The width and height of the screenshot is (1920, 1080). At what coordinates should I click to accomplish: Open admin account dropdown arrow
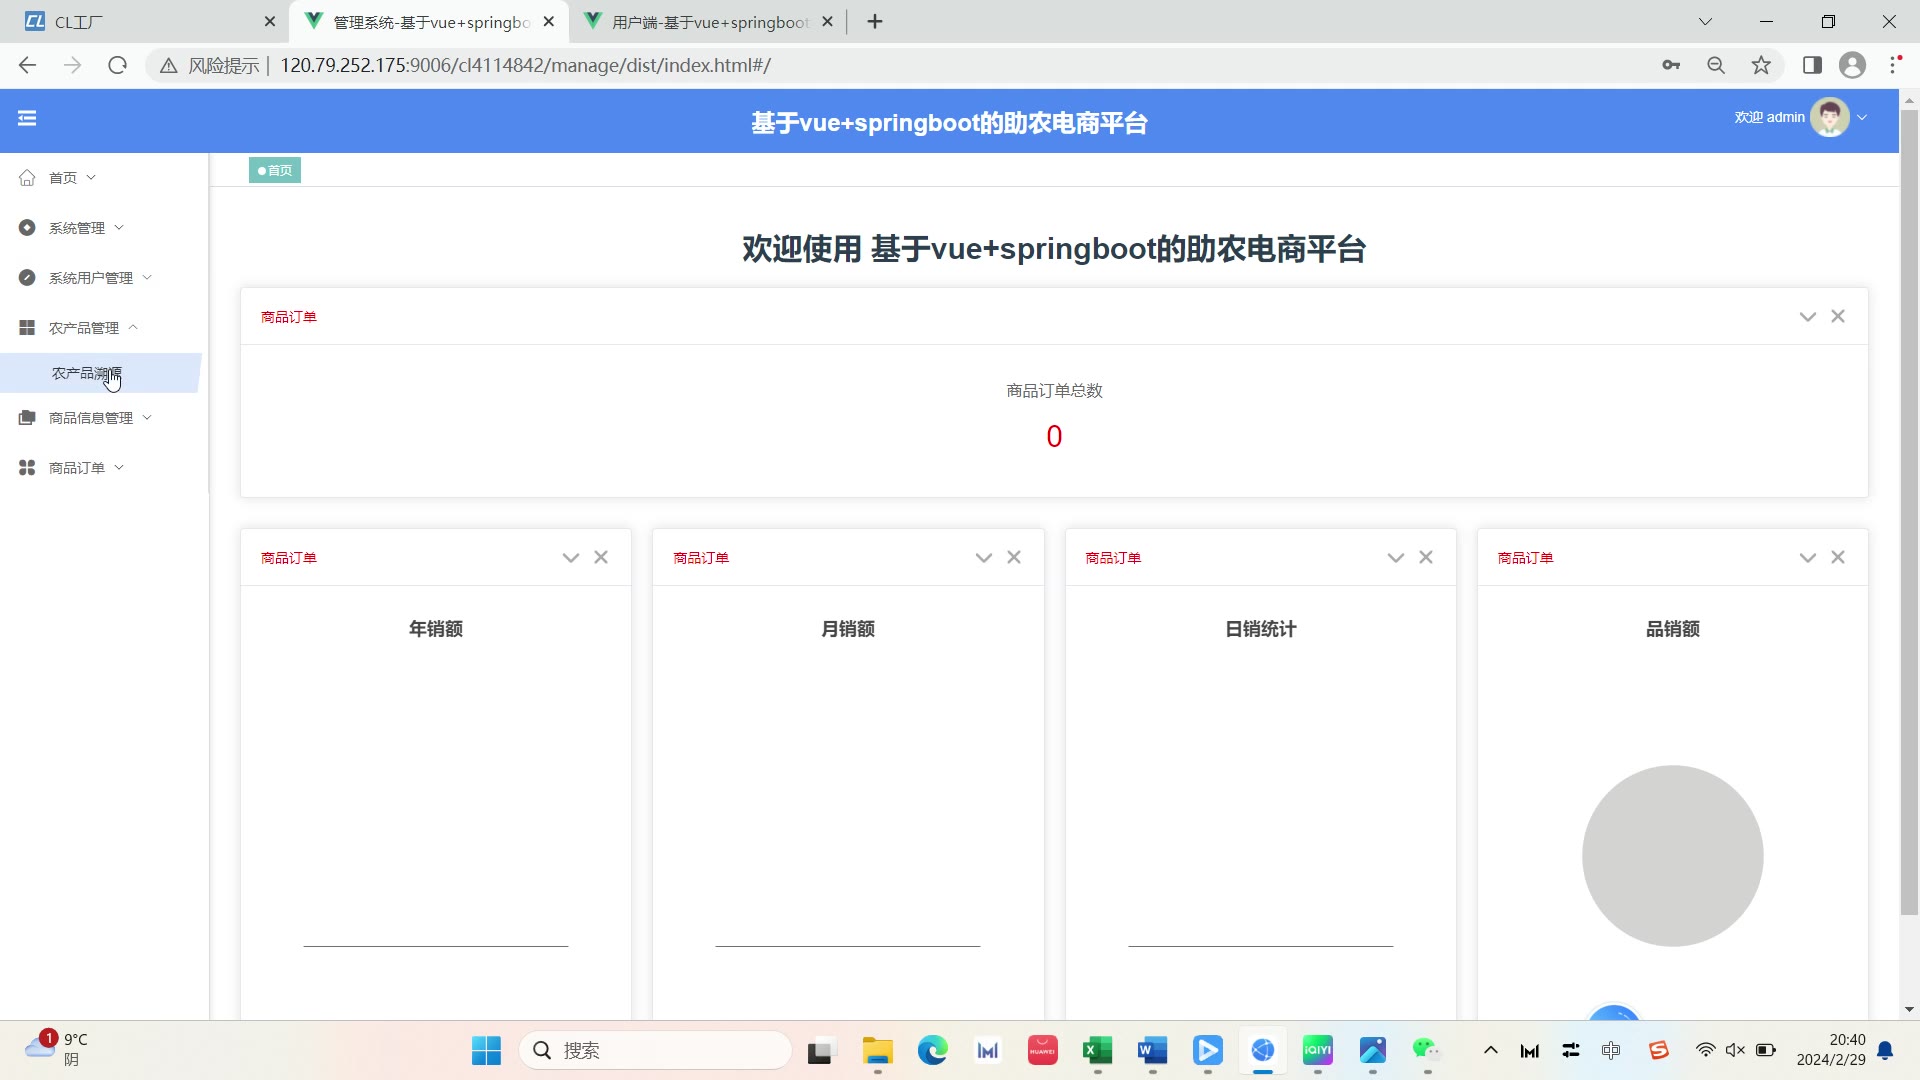point(1862,118)
